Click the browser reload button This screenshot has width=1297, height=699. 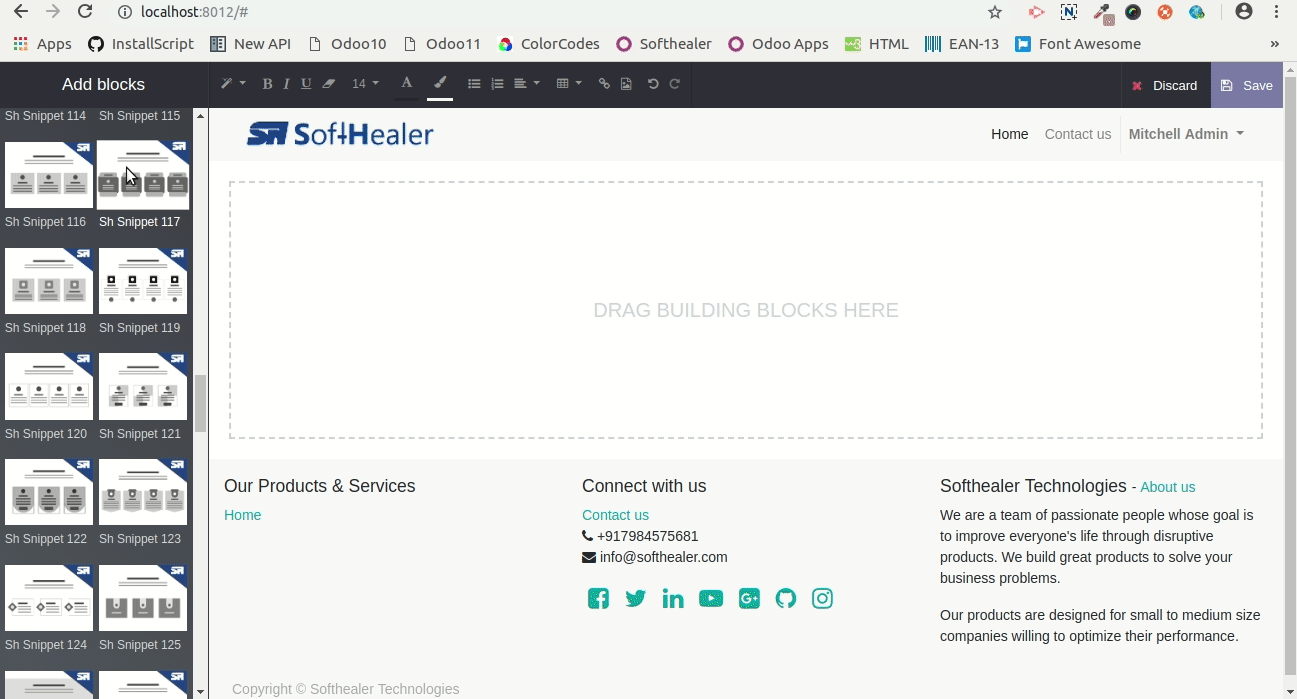click(85, 12)
